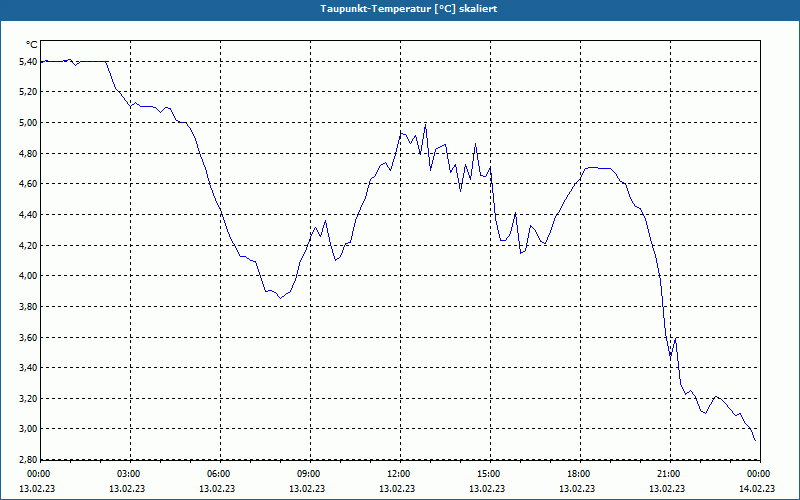Click the 5,40 y-axis value
Viewport: 800px width, 500px height.
pos(27,62)
